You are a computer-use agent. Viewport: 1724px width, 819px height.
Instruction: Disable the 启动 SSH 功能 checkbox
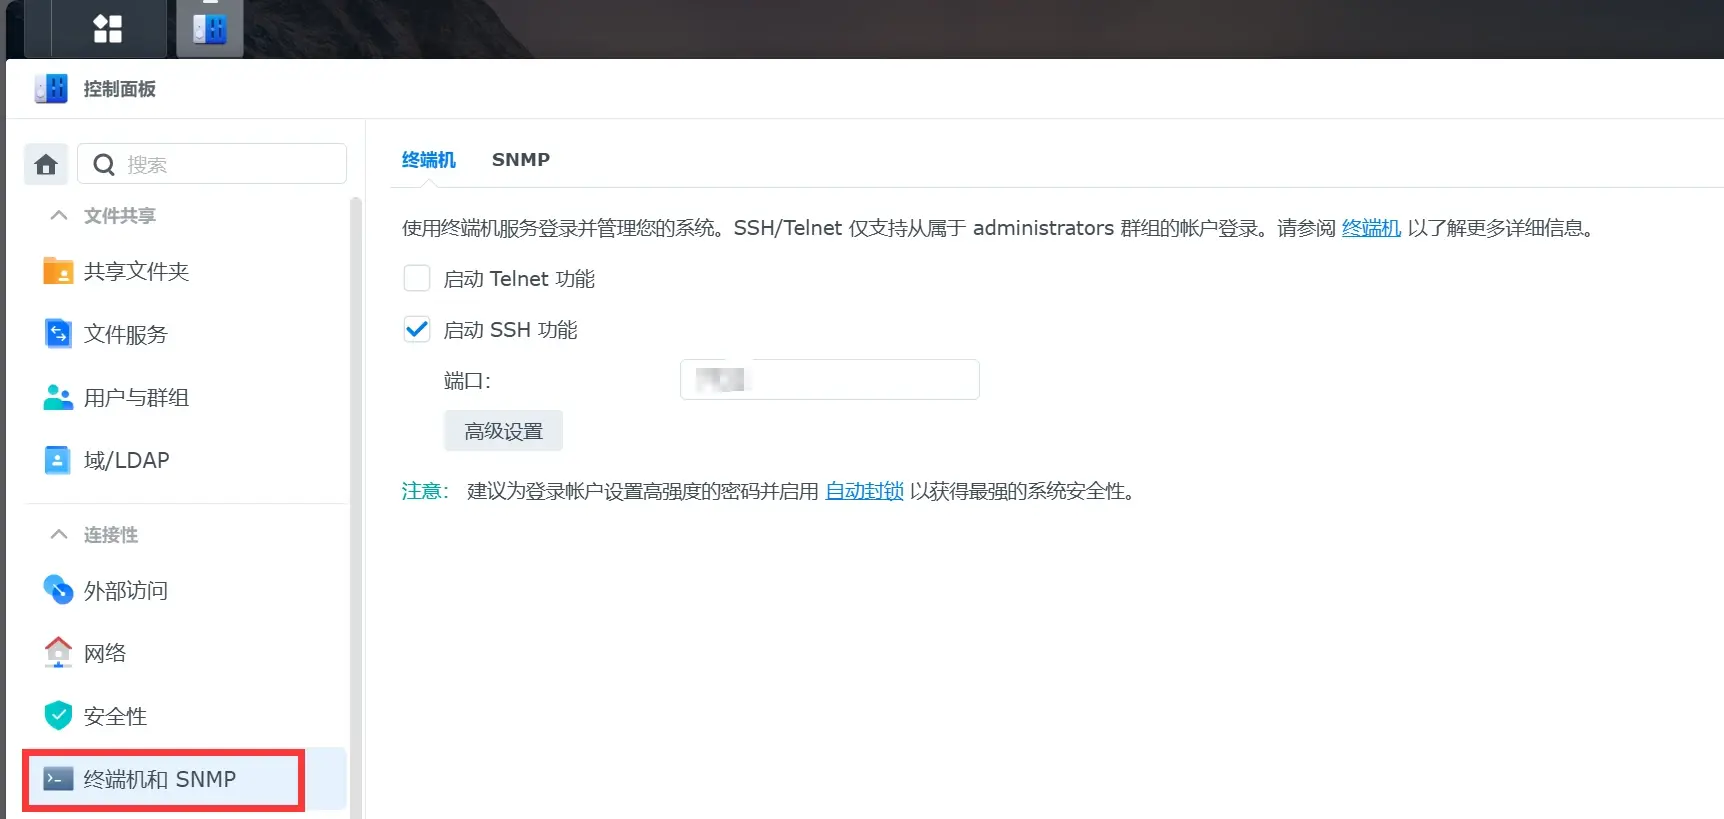pos(417,329)
